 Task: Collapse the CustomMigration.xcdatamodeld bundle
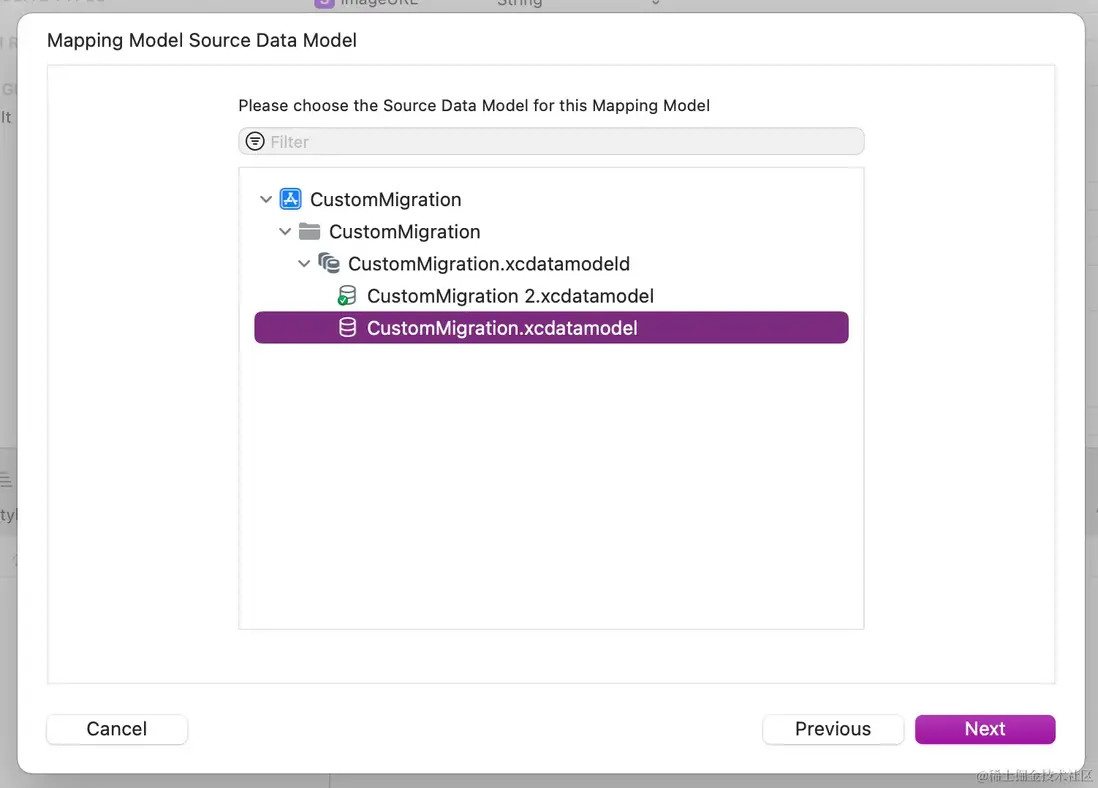pos(304,264)
